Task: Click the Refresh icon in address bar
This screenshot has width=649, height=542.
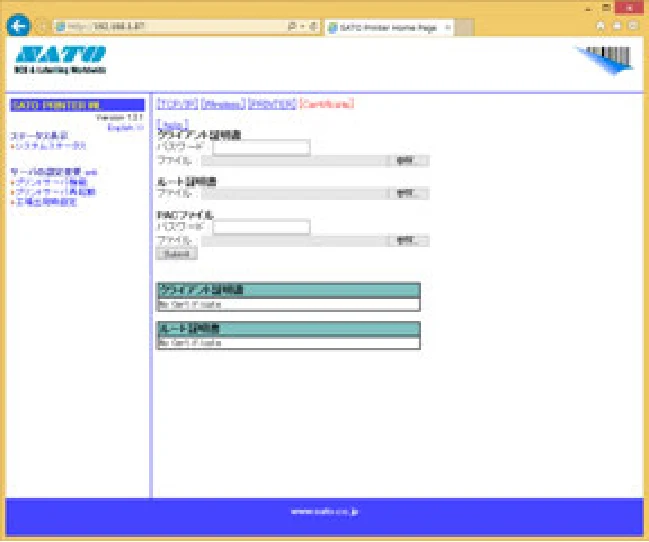Action: point(313,26)
